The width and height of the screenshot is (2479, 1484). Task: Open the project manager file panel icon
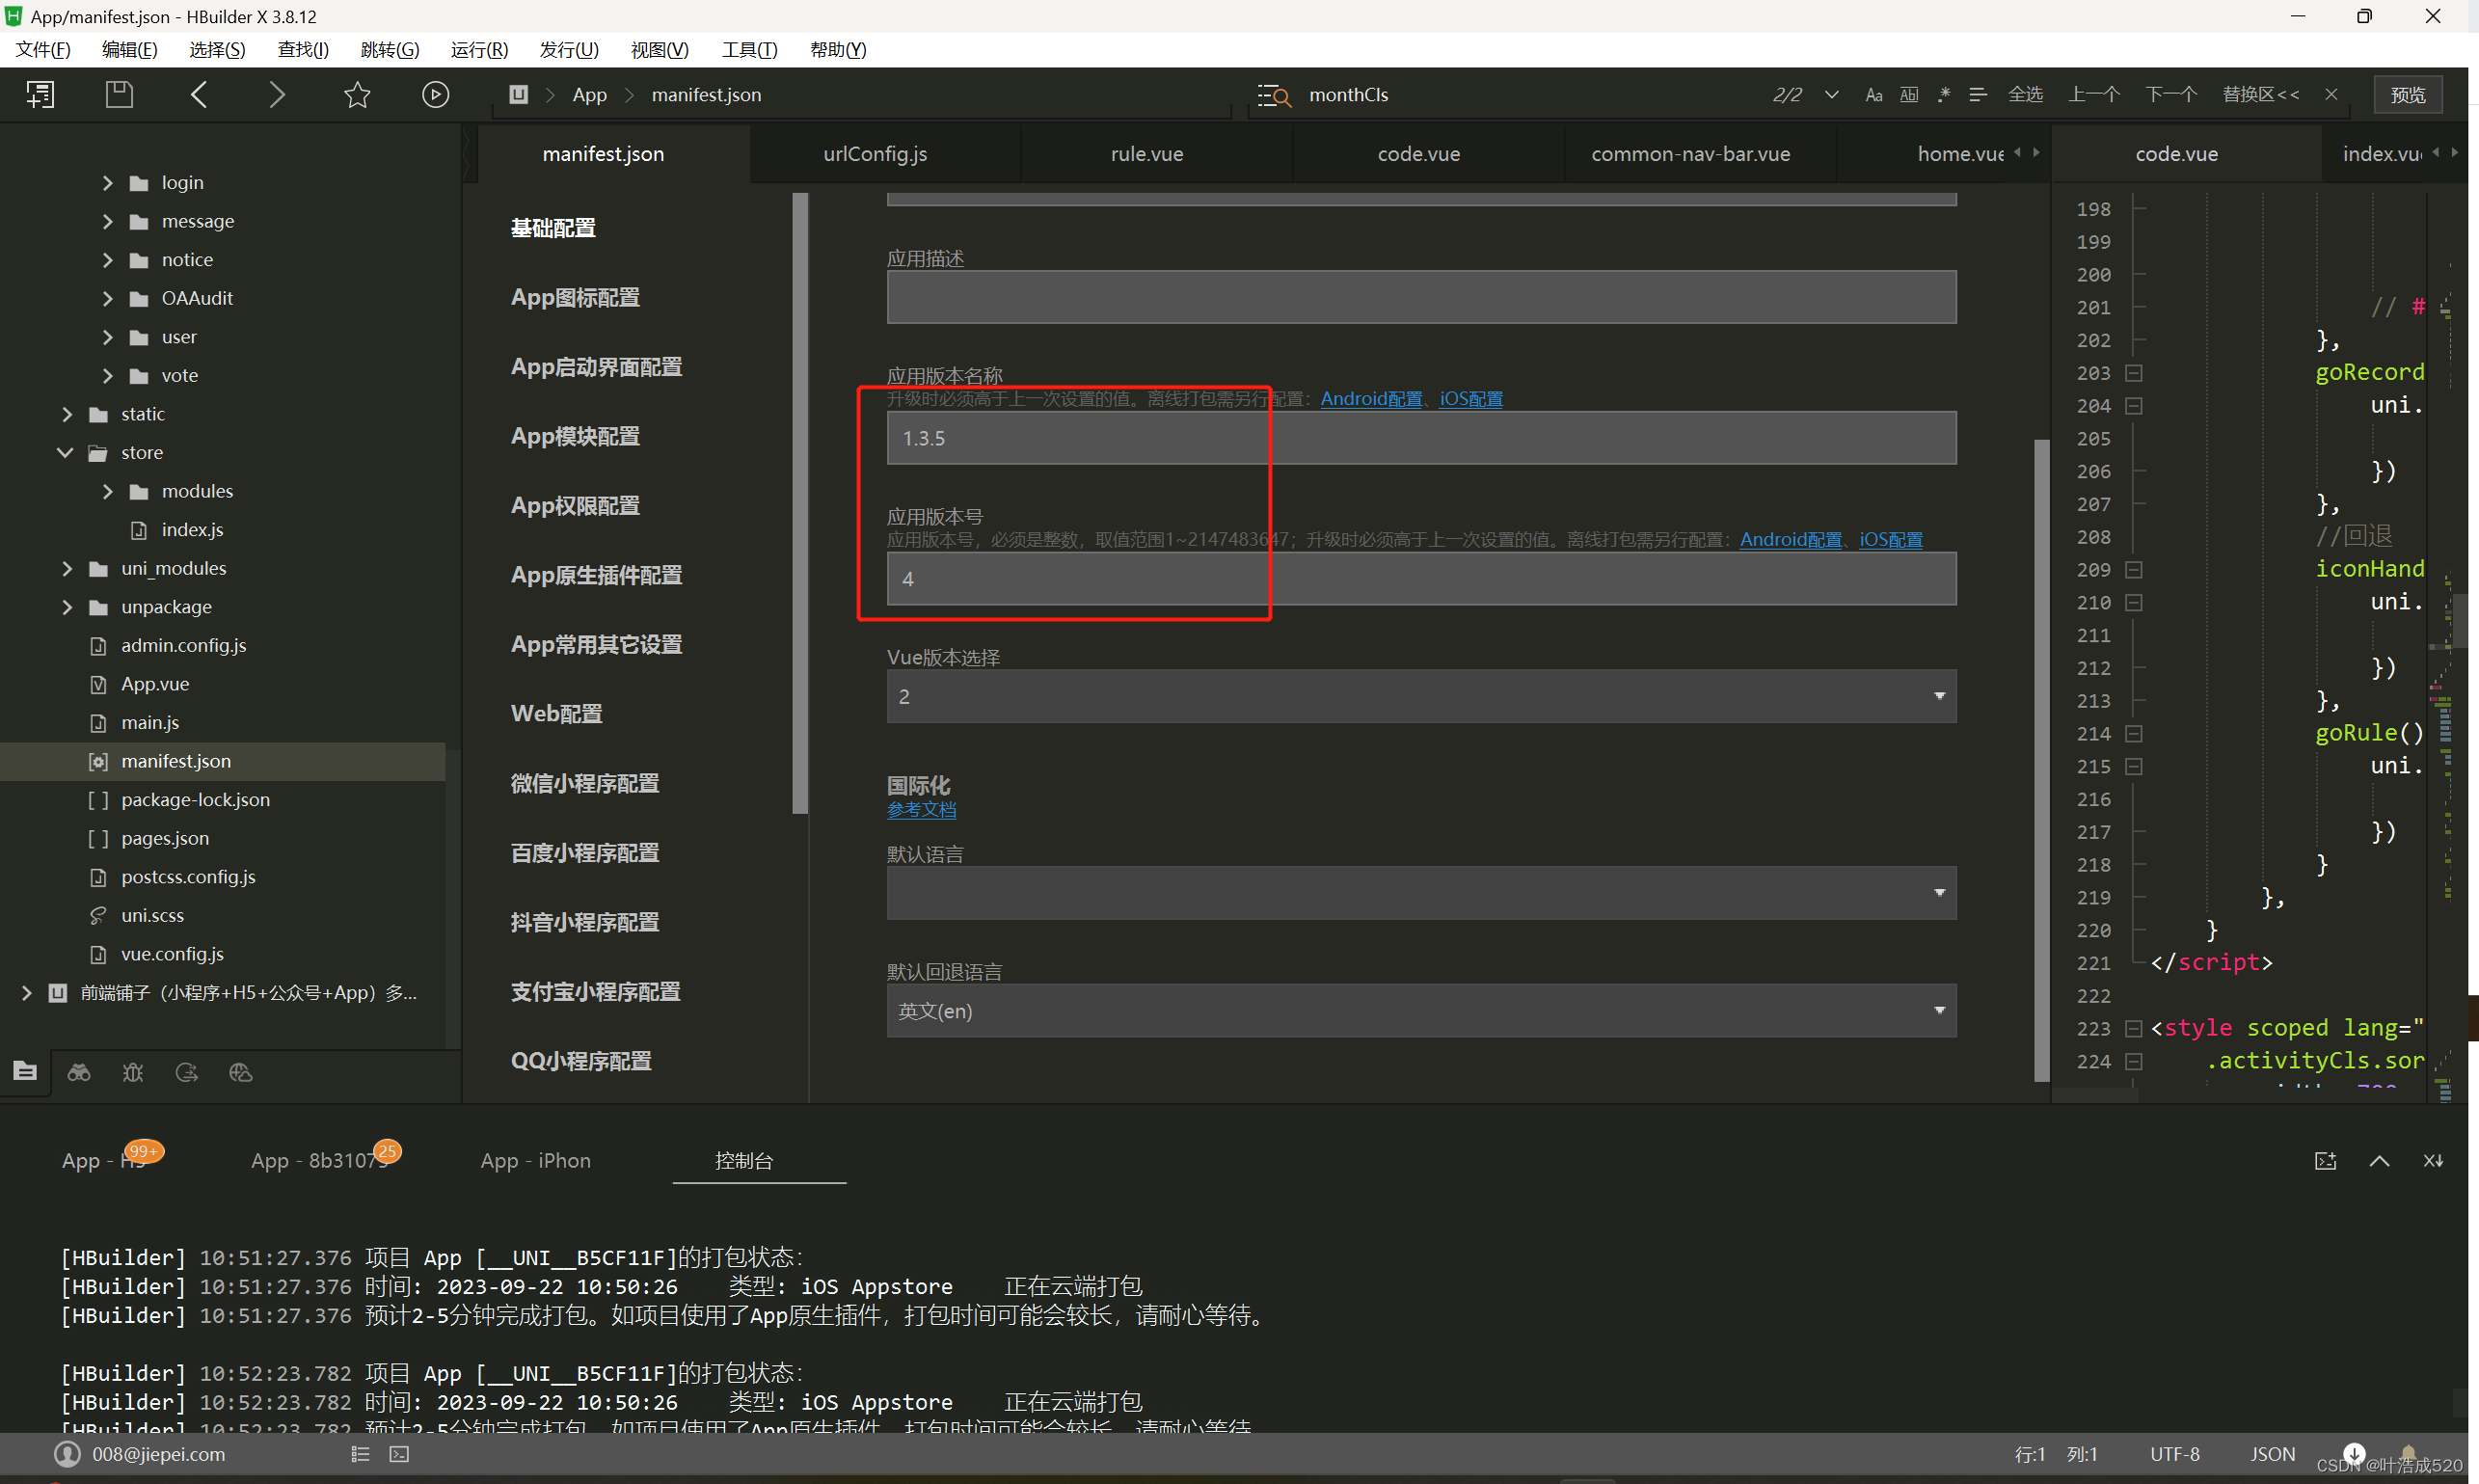25,1072
